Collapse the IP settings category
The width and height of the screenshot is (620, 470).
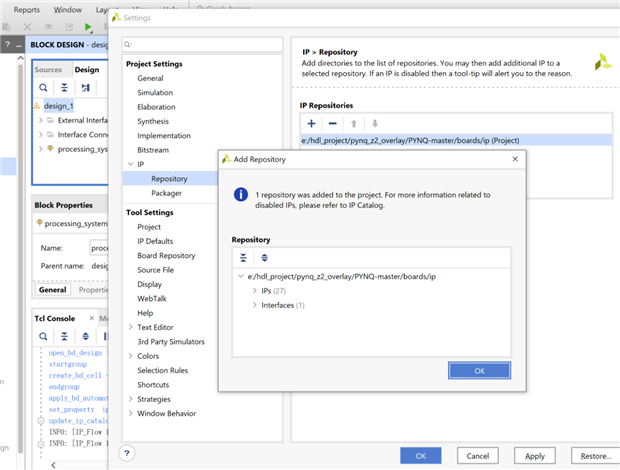click(130, 164)
